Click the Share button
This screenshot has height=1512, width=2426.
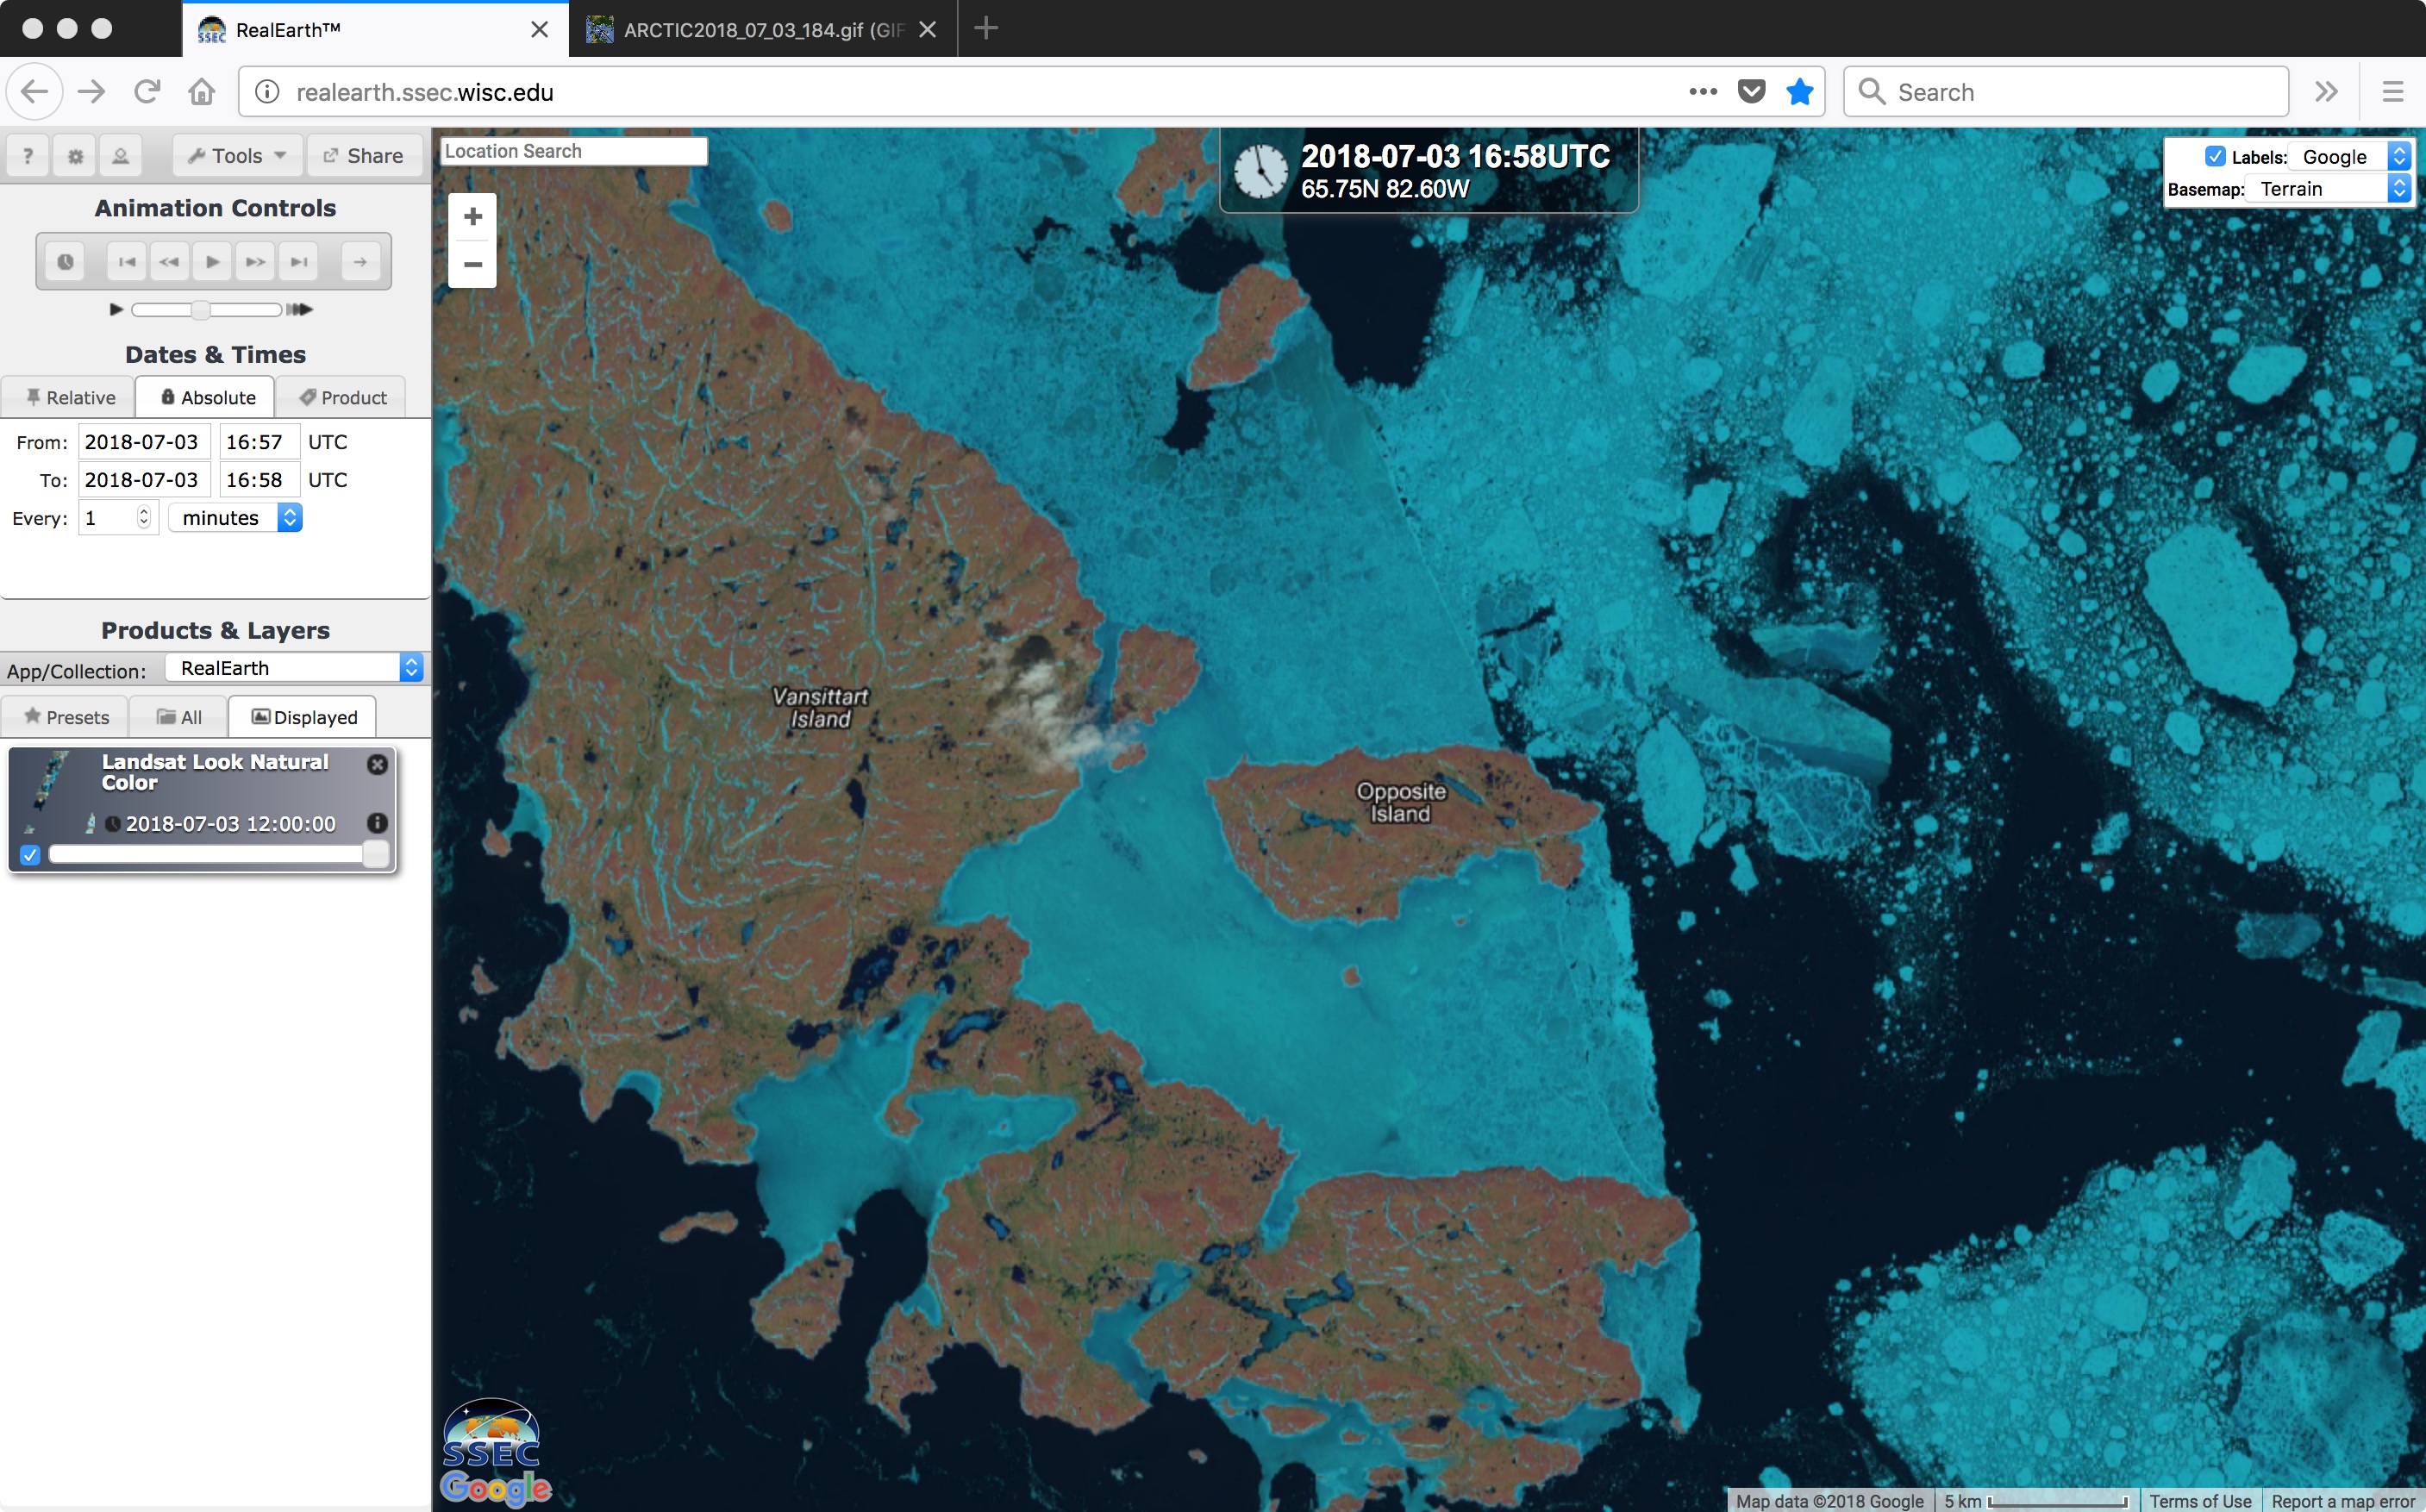[364, 155]
